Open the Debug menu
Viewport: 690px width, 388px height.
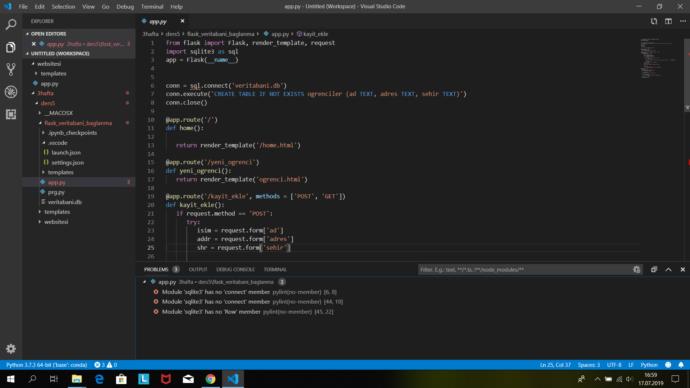coord(125,7)
